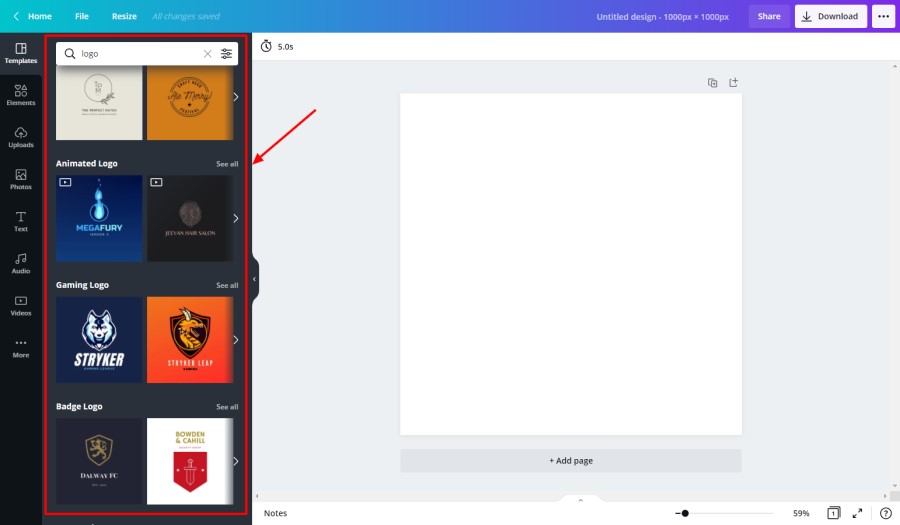Screen dimensions: 900x525
Task: Open the Uploads sidebar tab
Action: [x=21, y=137]
